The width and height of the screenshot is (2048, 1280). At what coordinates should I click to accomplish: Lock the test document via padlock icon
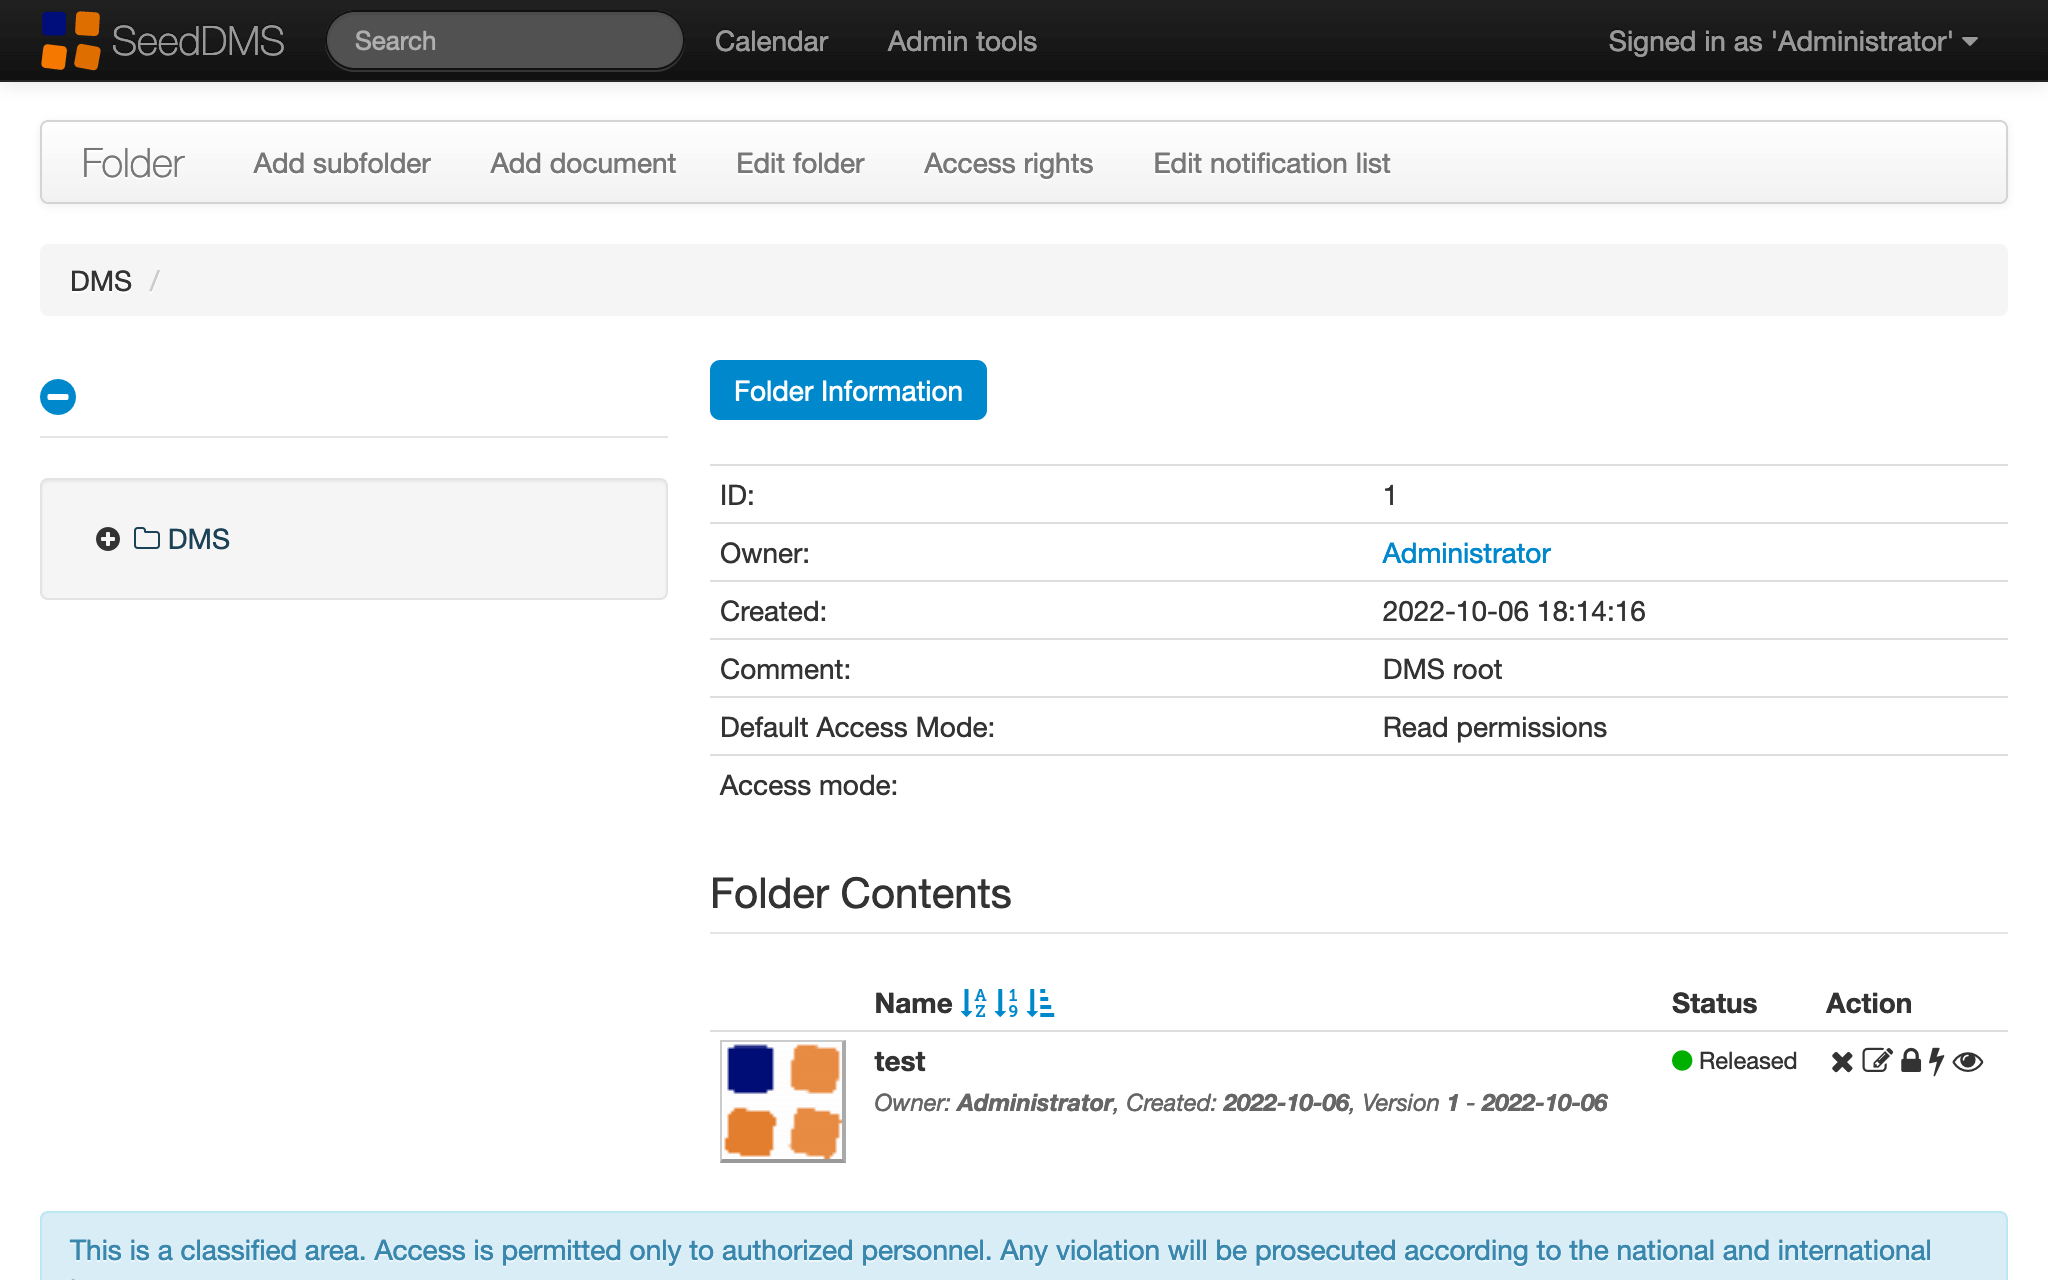1910,1061
